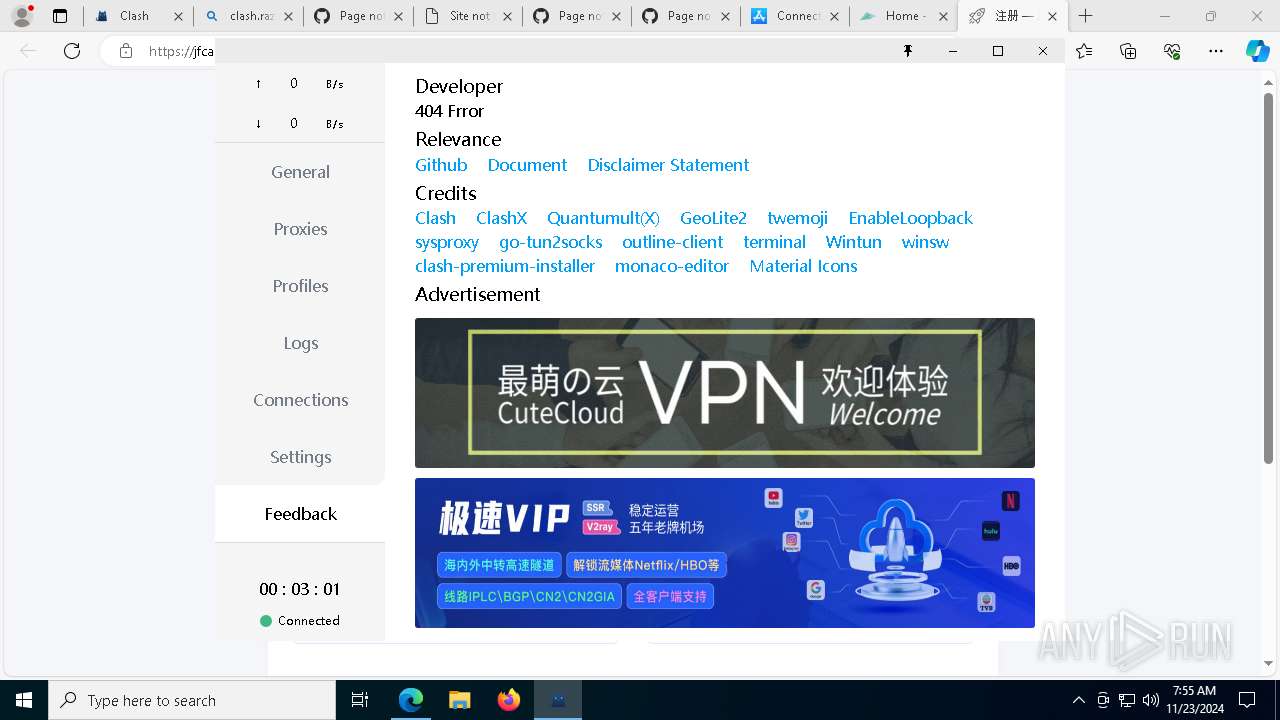Open the Copilot sidebar icon
The width and height of the screenshot is (1280, 720).
pyautogui.click(x=1257, y=51)
